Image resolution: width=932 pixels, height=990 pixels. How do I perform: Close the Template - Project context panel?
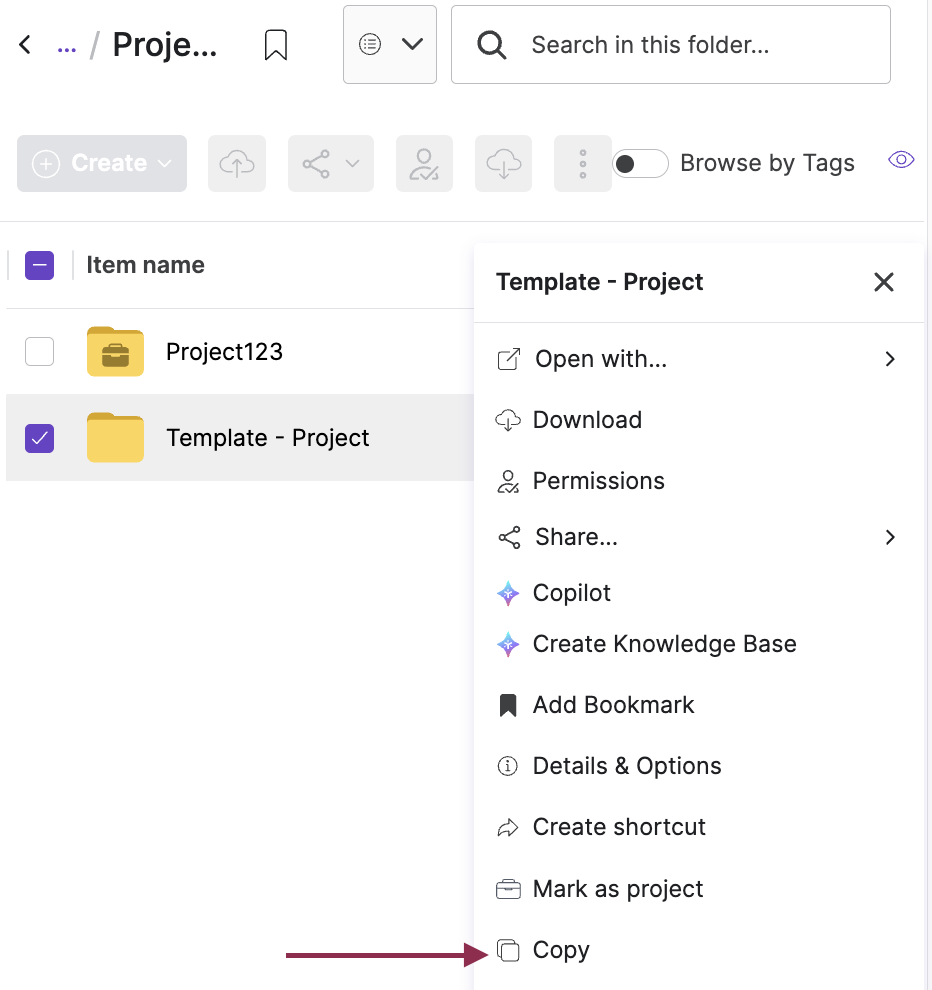click(883, 282)
